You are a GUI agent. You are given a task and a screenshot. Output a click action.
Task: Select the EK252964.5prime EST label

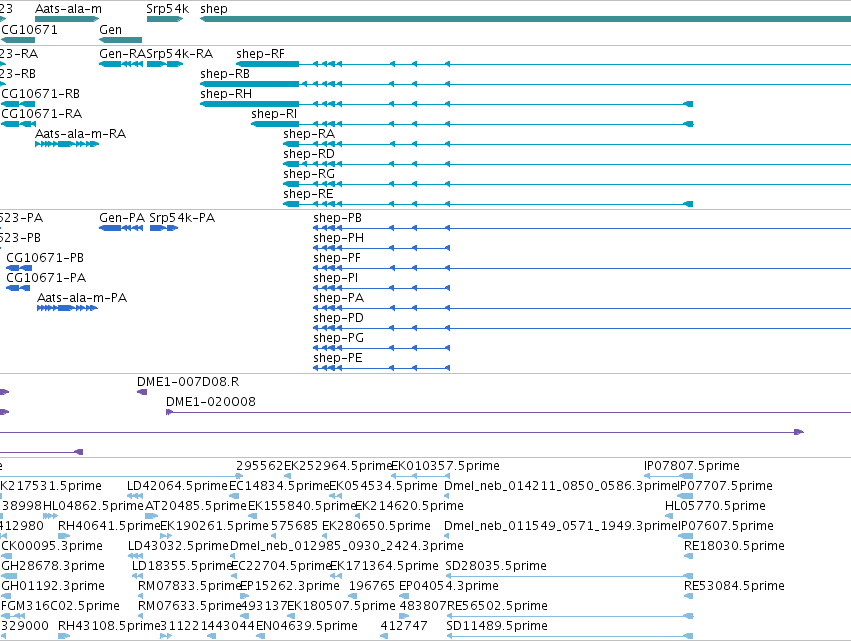point(338,466)
